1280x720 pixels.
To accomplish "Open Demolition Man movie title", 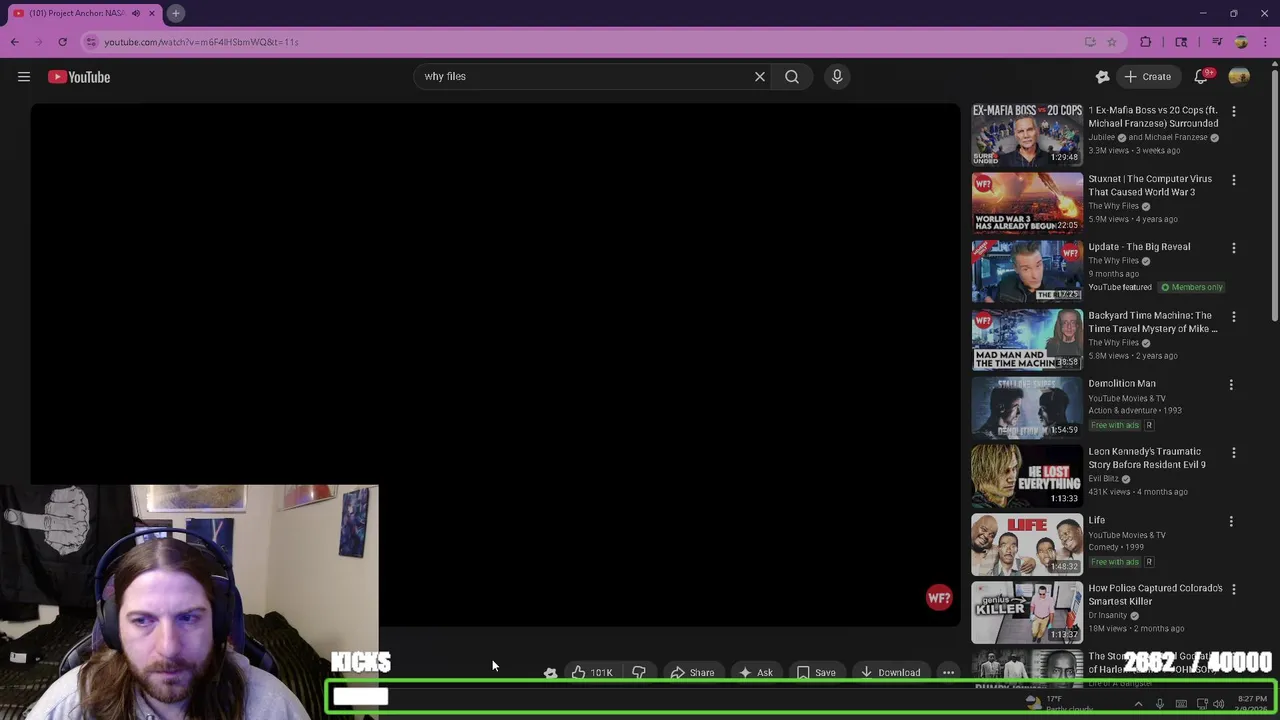I will (1122, 384).
